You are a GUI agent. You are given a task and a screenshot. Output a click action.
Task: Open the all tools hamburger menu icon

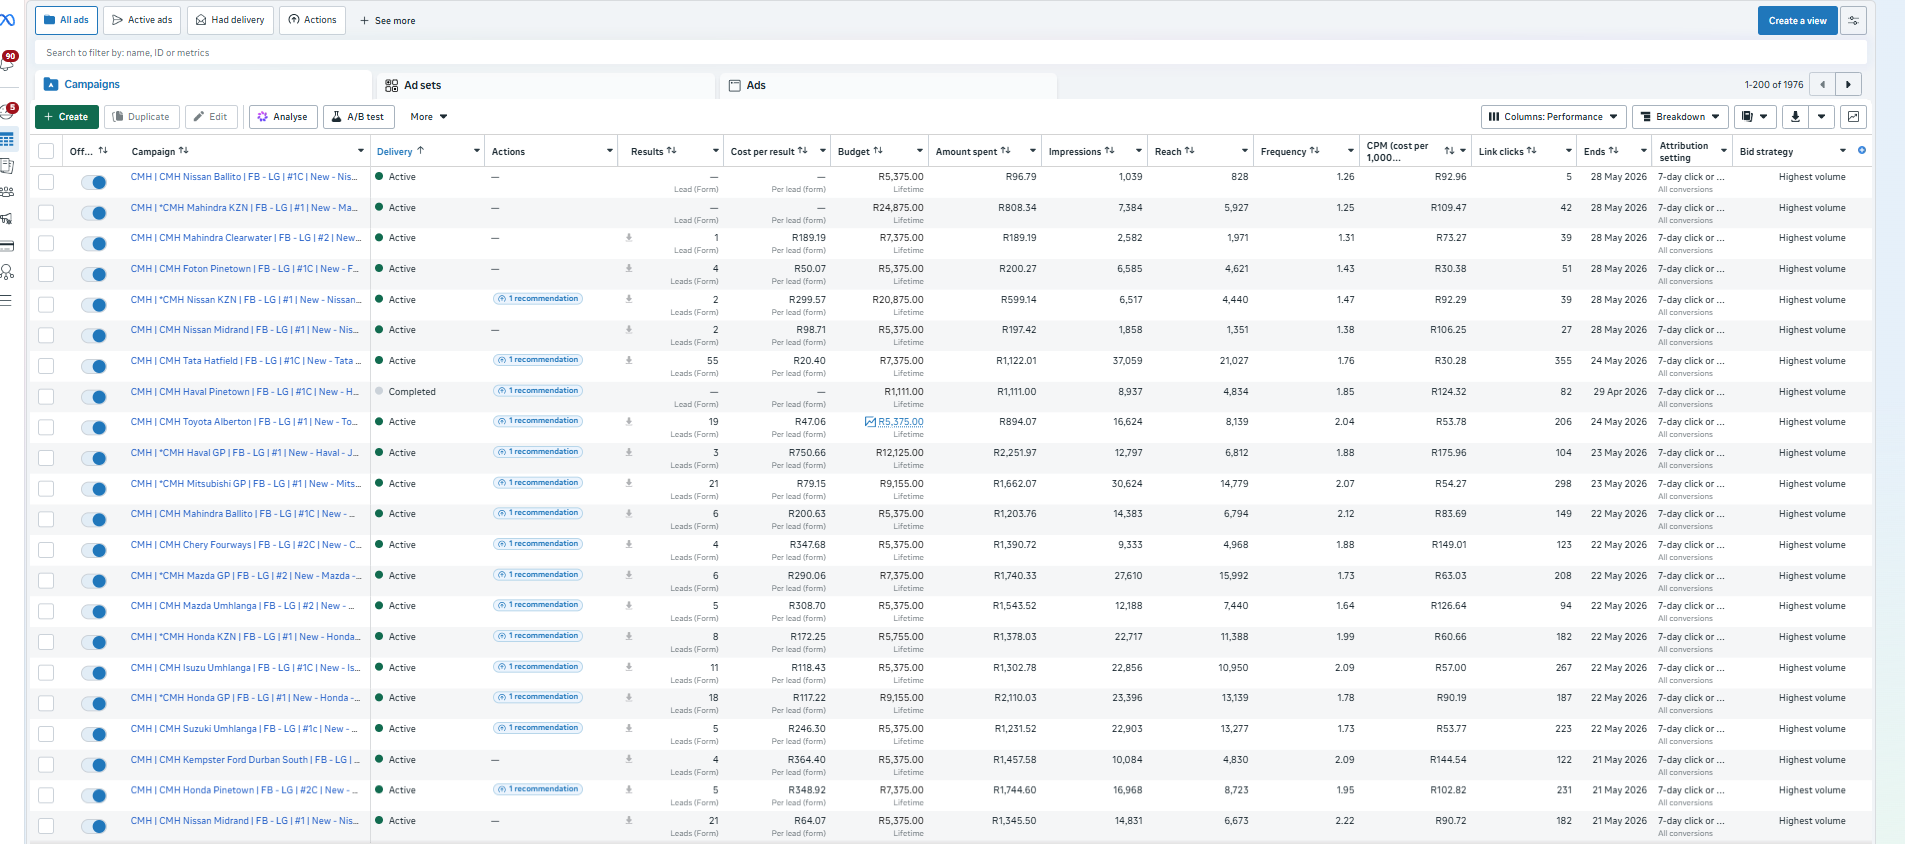6,300
